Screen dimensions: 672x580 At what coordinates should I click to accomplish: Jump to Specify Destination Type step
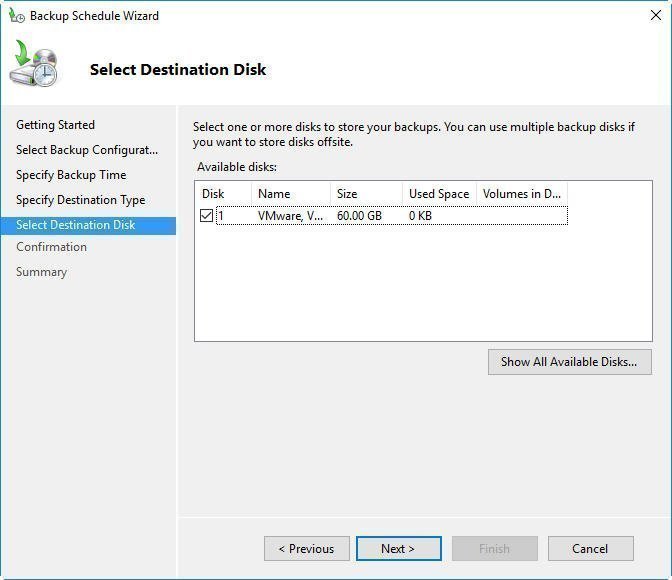[80, 200]
